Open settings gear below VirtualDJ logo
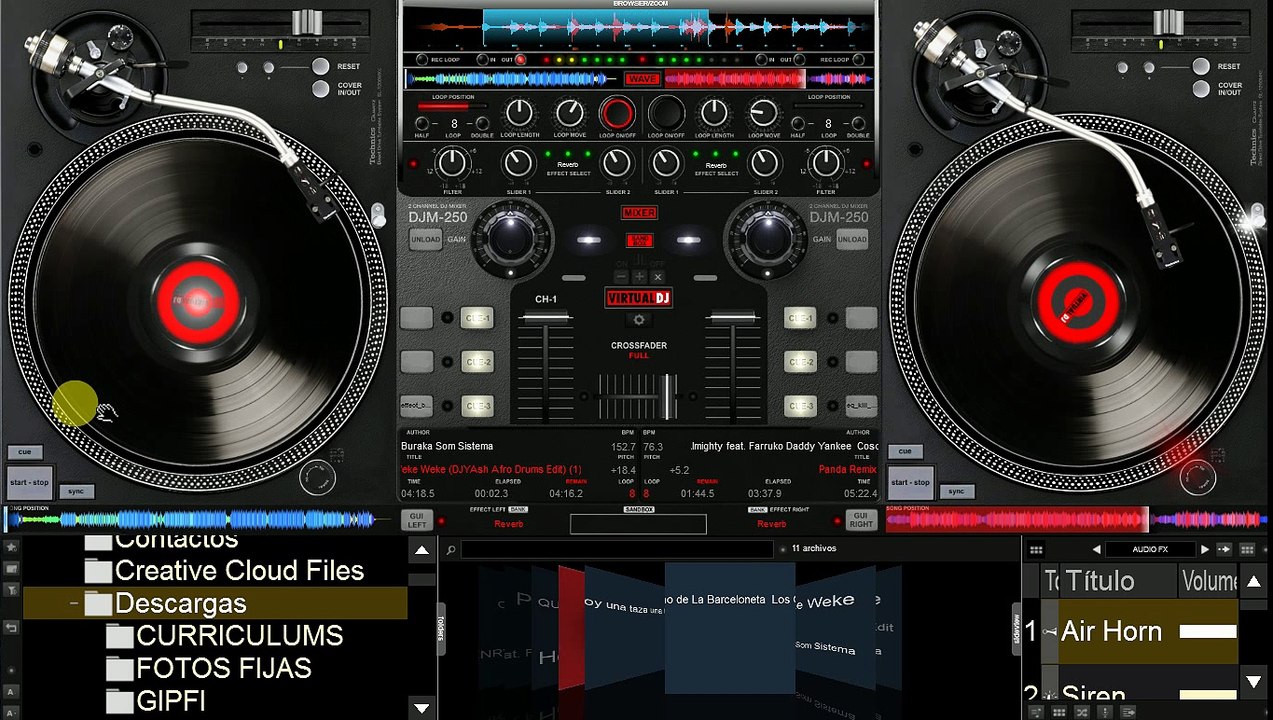The height and width of the screenshot is (720, 1273). pos(639,320)
